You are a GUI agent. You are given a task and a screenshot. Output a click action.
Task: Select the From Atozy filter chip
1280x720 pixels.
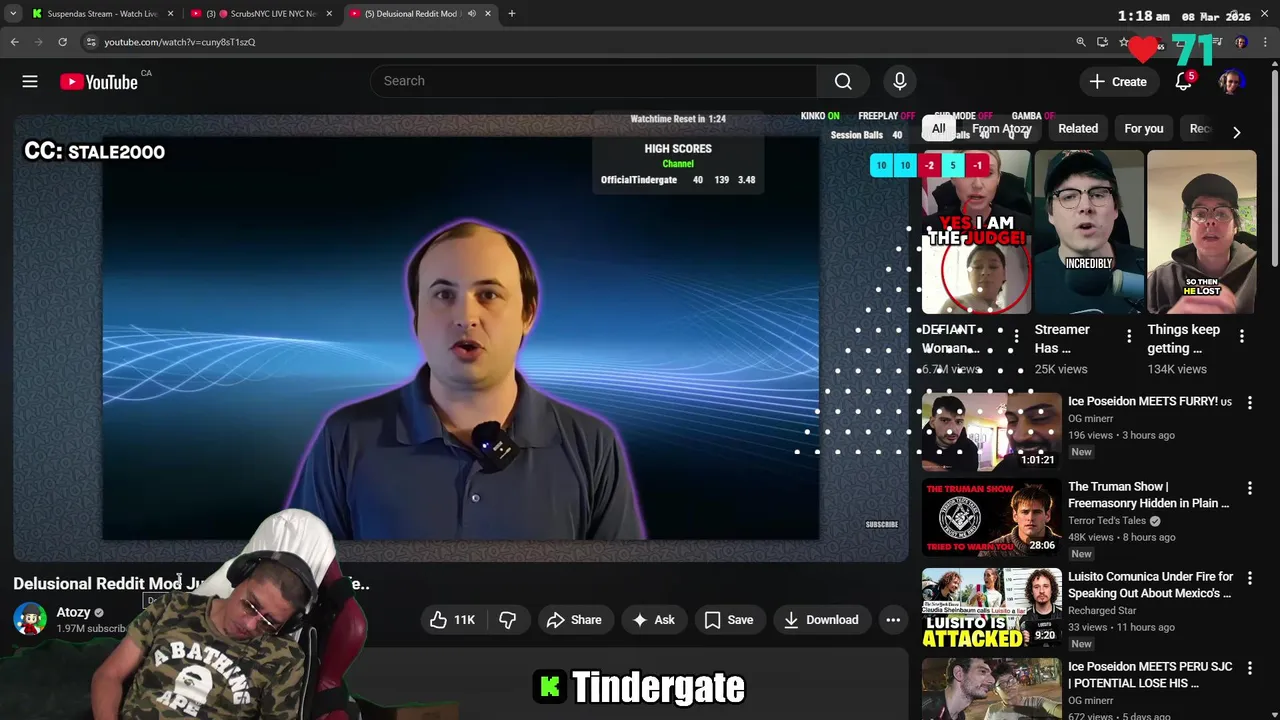(1001, 128)
